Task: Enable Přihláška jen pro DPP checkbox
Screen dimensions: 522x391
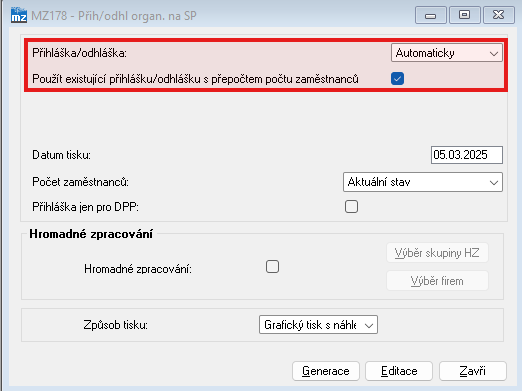Action: [x=351, y=207]
